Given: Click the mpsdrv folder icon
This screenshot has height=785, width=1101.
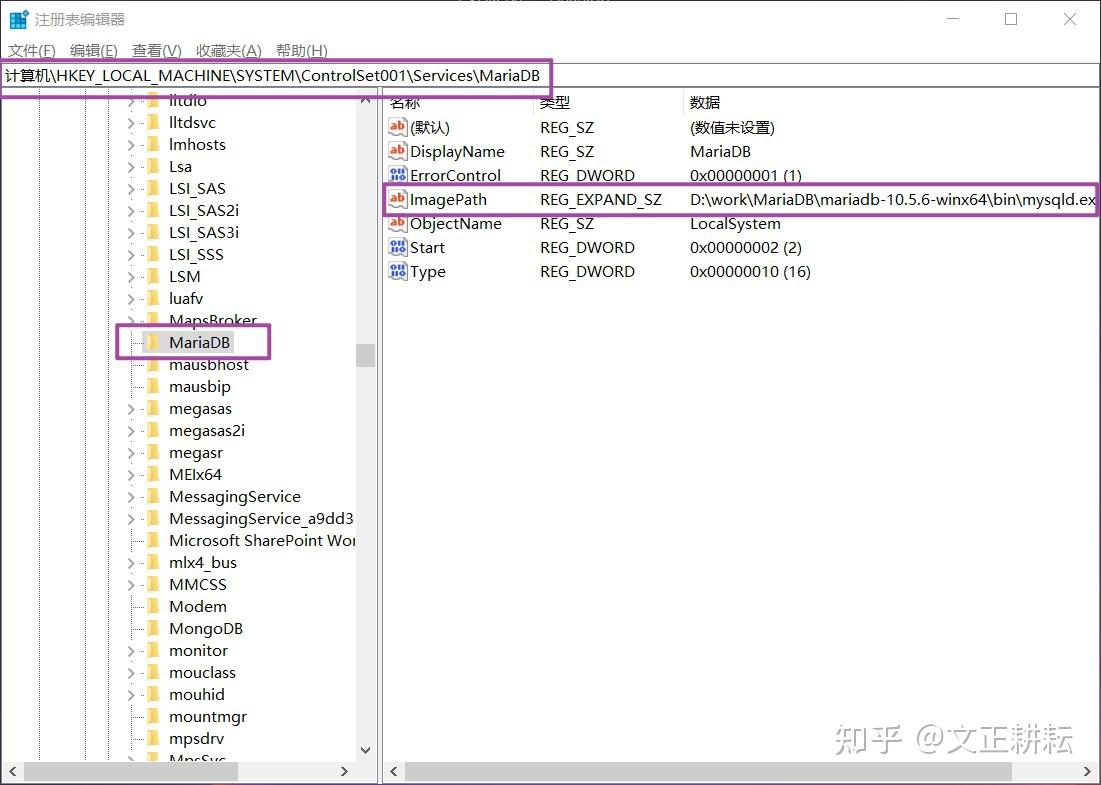Looking at the screenshot, I should click(152, 739).
